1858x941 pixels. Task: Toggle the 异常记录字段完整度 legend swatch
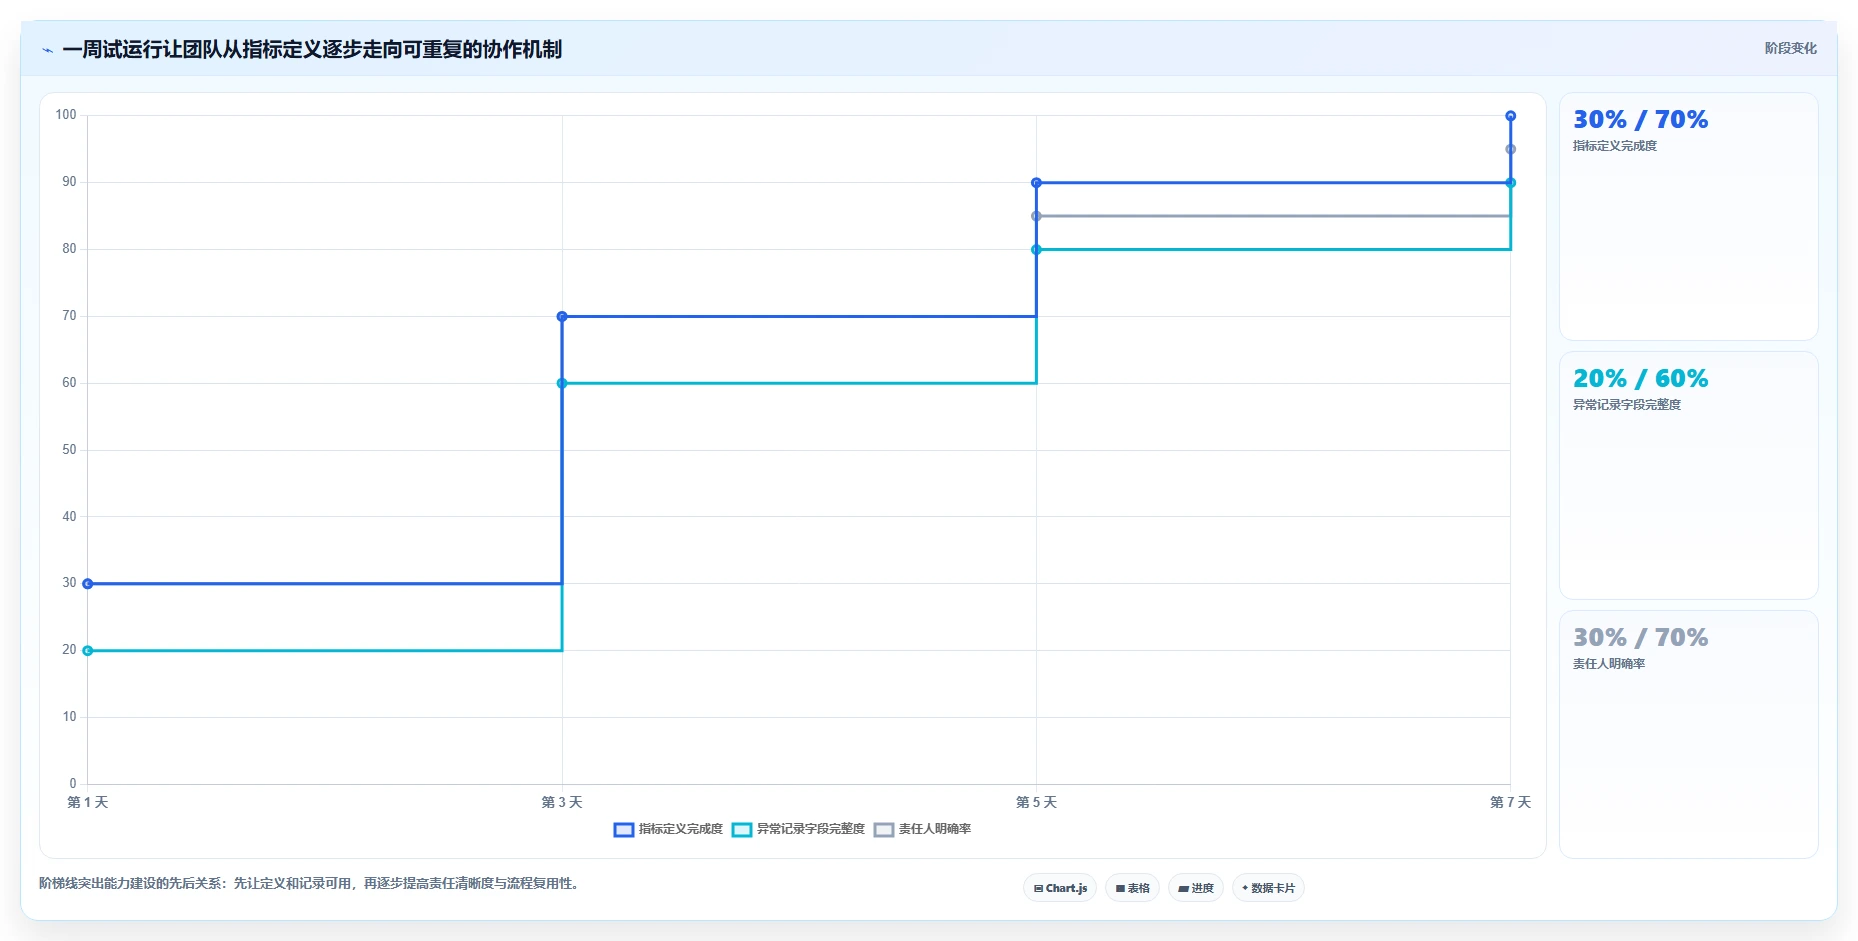point(742,830)
